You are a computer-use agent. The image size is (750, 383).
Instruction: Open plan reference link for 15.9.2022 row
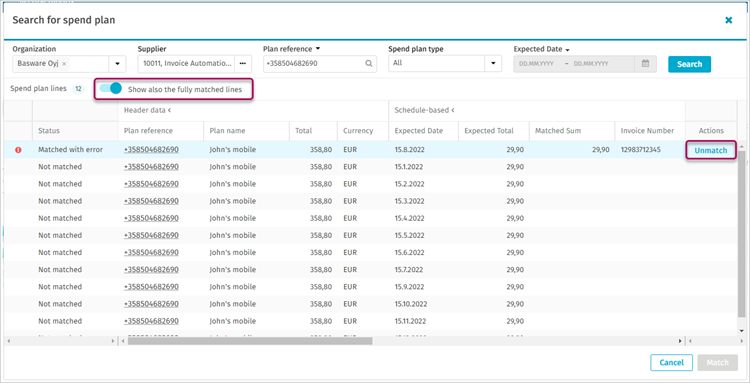(x=151, y=287)
